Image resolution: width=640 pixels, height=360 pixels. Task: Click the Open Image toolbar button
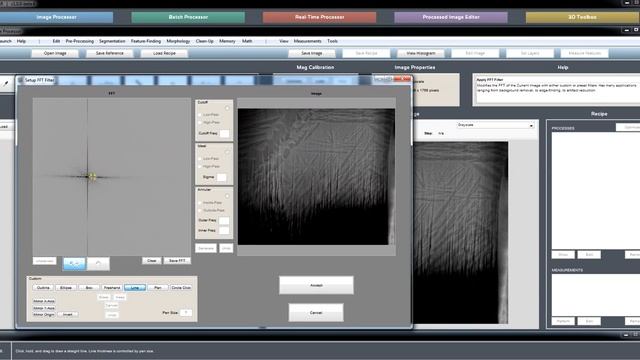coord(55,53)
